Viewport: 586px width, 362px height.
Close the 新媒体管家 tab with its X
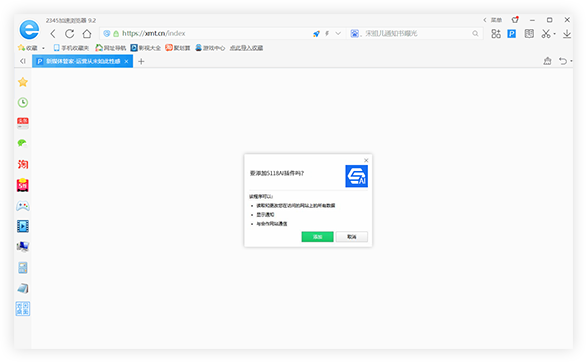coord(126,61)
